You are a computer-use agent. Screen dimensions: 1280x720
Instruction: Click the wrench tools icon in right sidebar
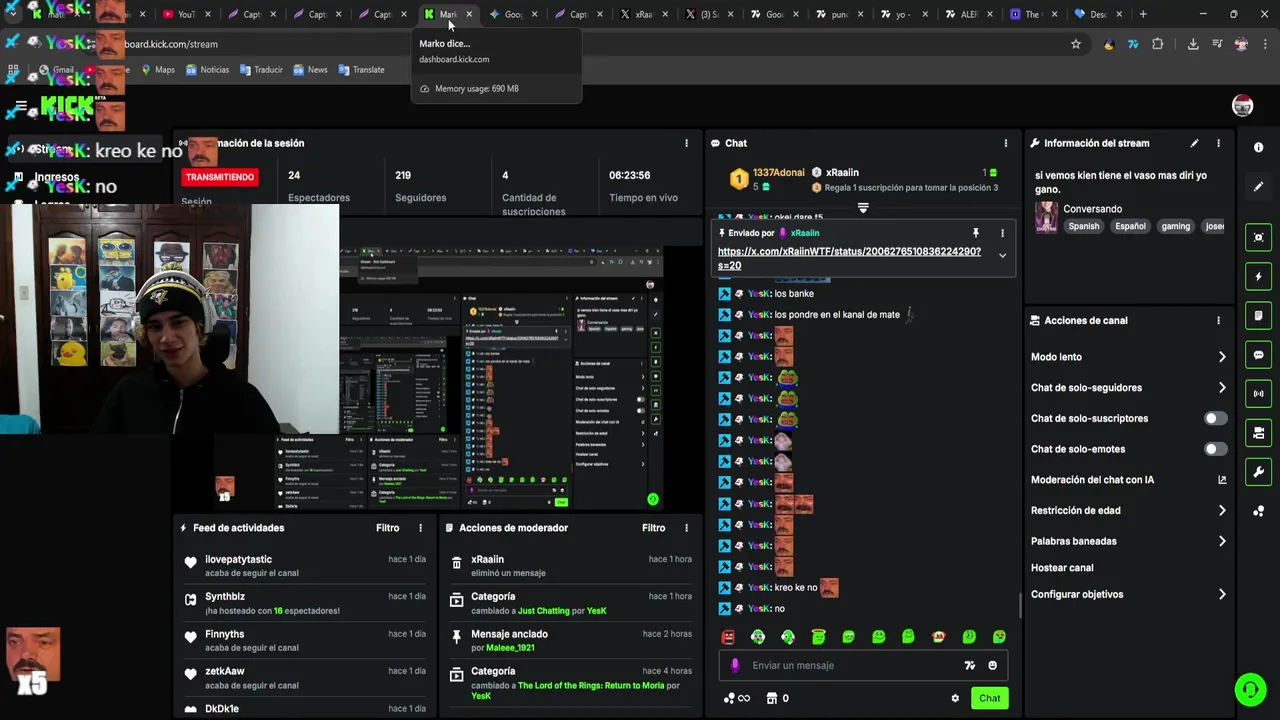point(1258,472)
